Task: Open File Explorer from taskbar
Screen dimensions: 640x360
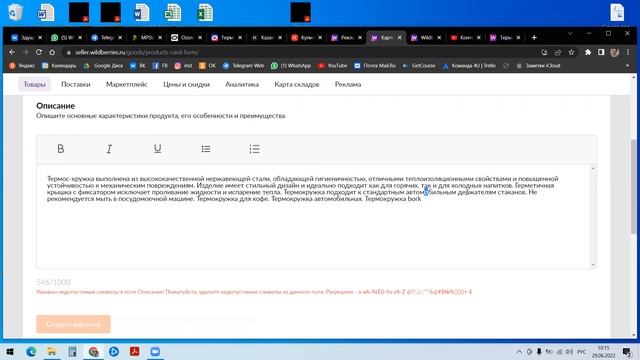Action: point(52,351)
